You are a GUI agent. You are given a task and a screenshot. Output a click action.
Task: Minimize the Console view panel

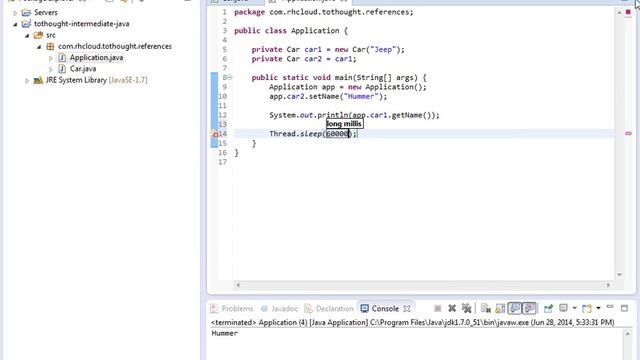tap(610, 307)
